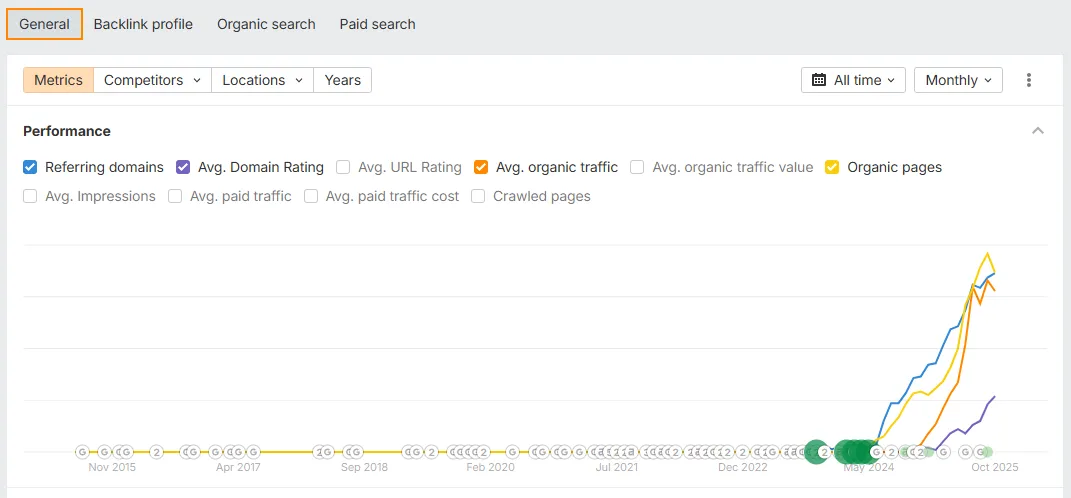Go to the Paid search tab
Viewport: 1071px width, 498px height.
tap(377, 24)
